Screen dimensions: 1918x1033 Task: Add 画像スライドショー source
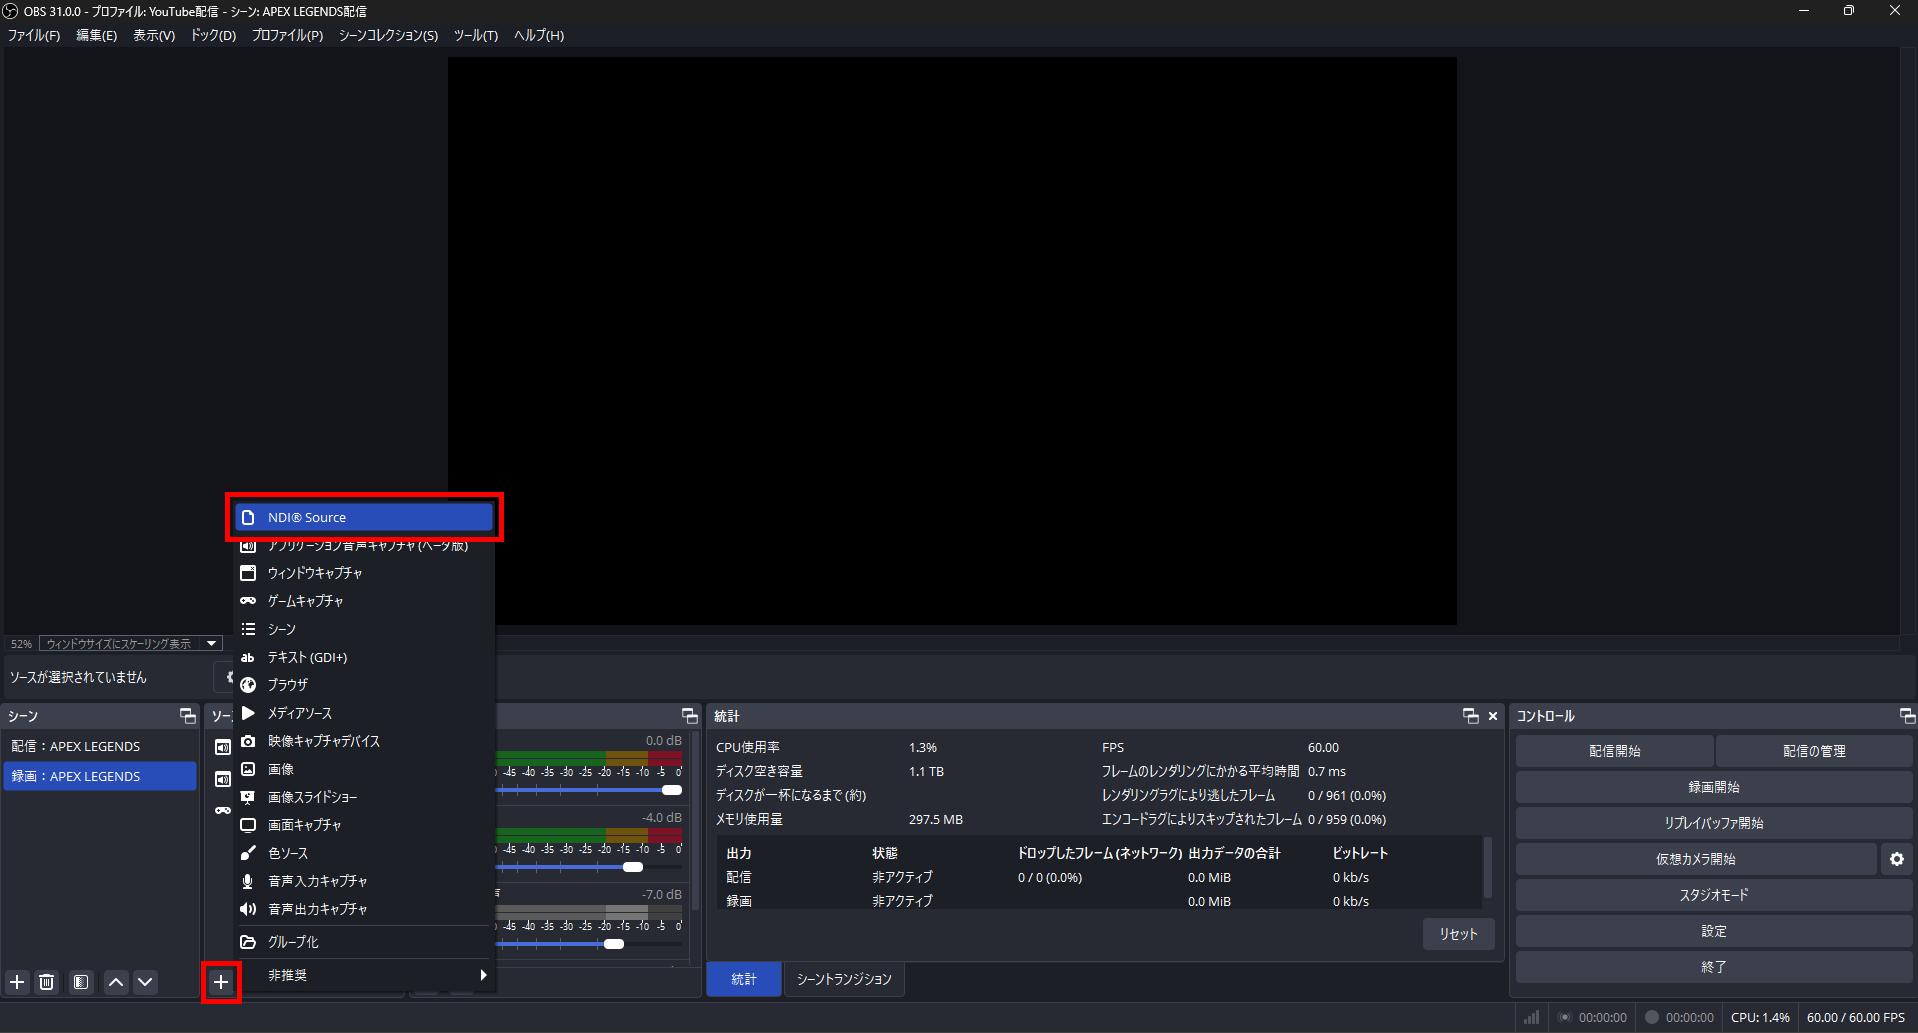[364, 797]
